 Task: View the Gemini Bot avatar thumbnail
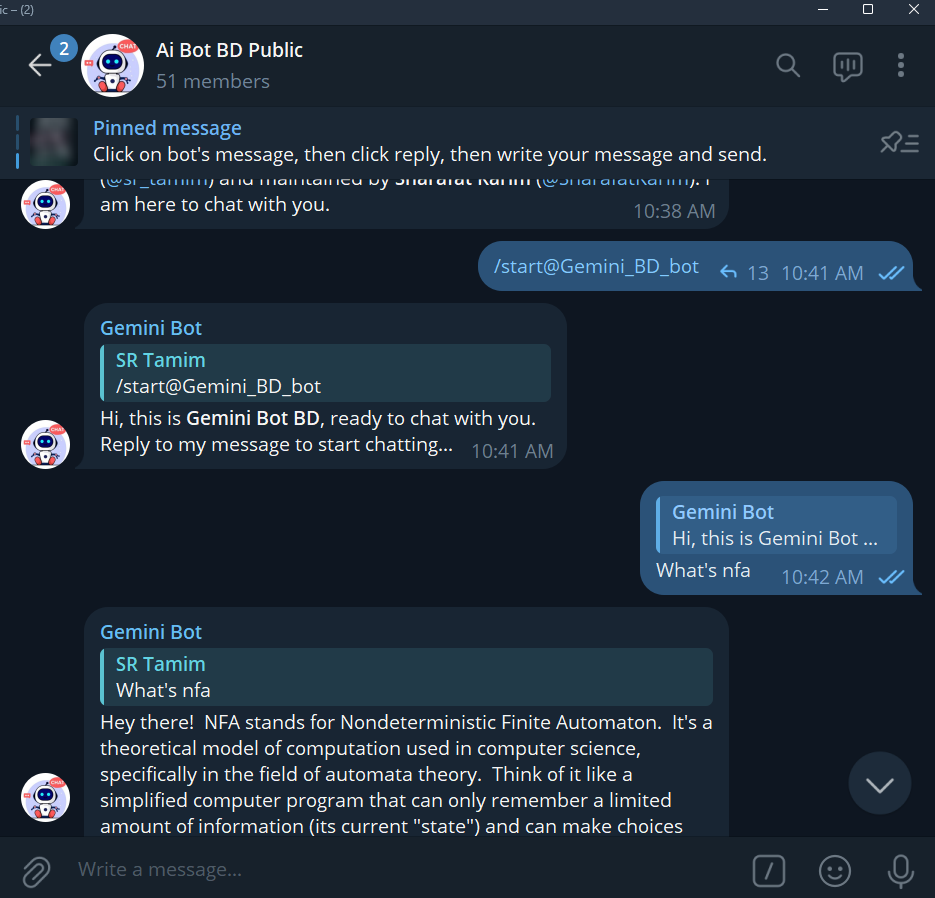pos(45,444)
